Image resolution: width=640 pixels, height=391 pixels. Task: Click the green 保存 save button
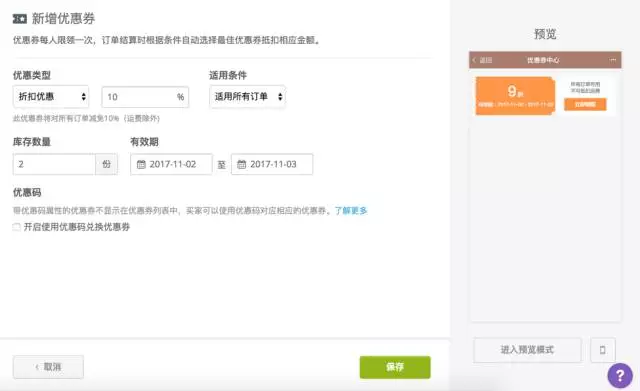(x=395, y=367)
